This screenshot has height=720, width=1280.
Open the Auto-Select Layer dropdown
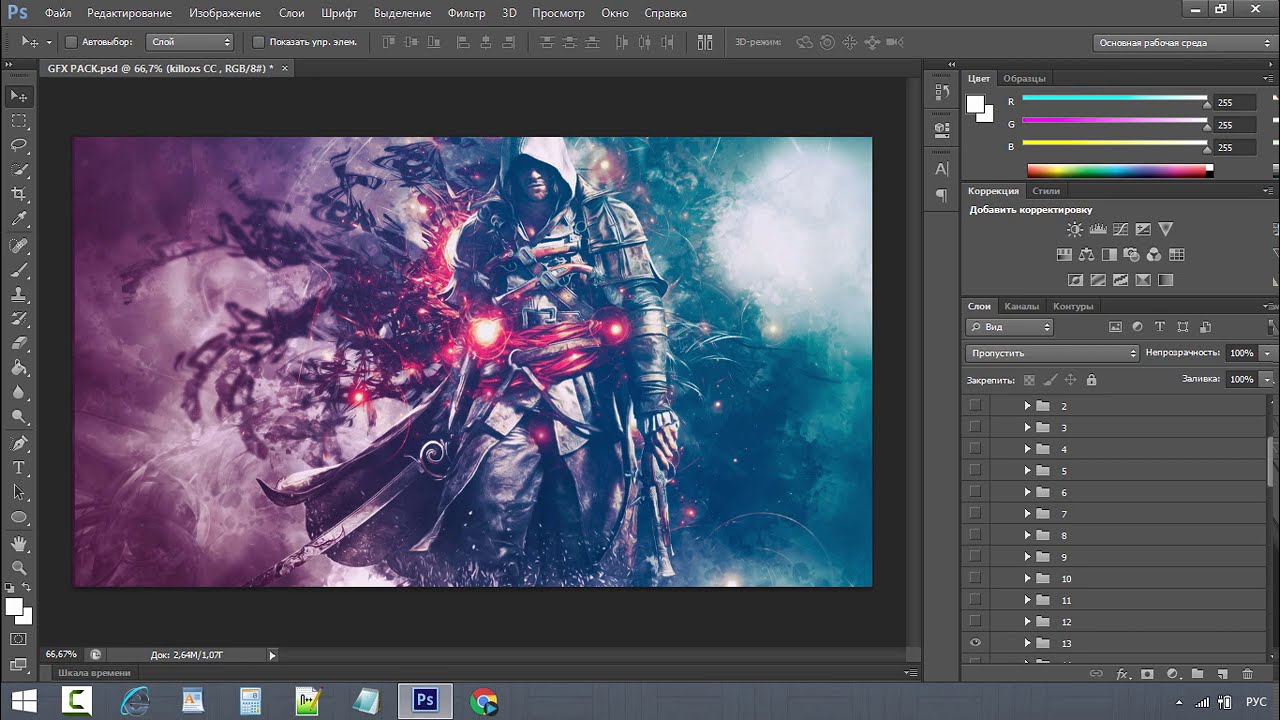point(190,42)
